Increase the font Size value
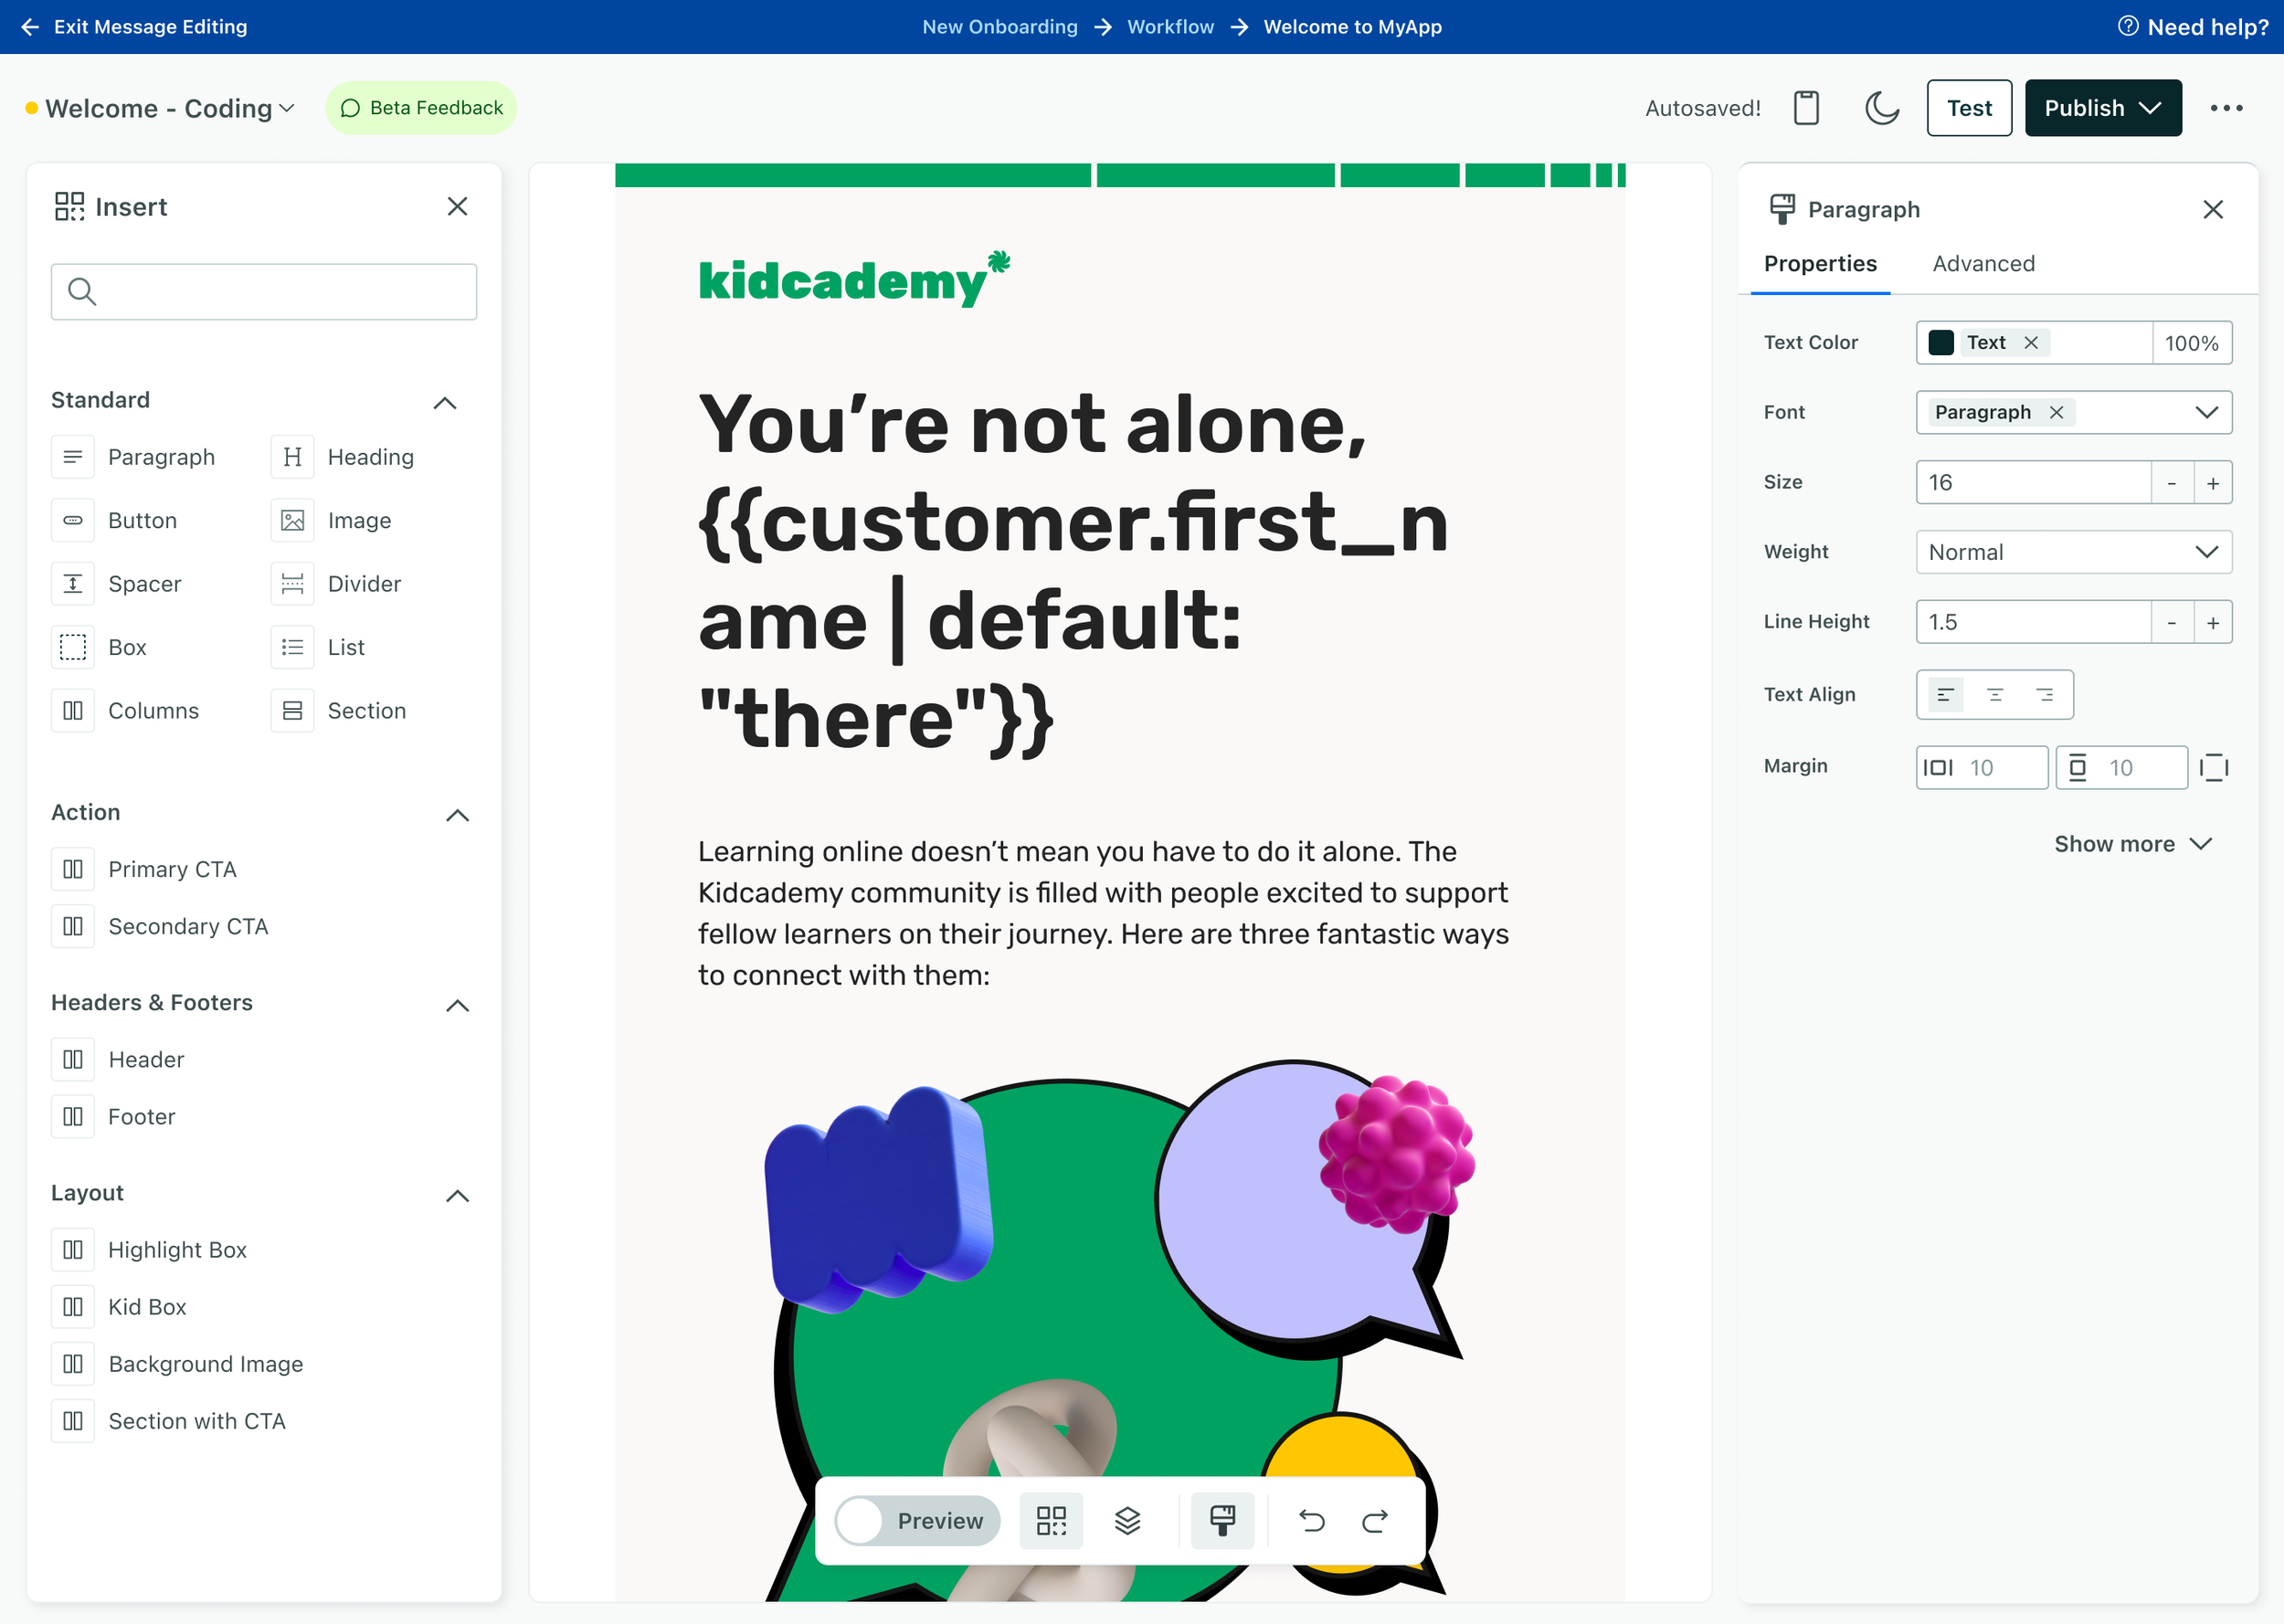 (x=2213, y=482)
